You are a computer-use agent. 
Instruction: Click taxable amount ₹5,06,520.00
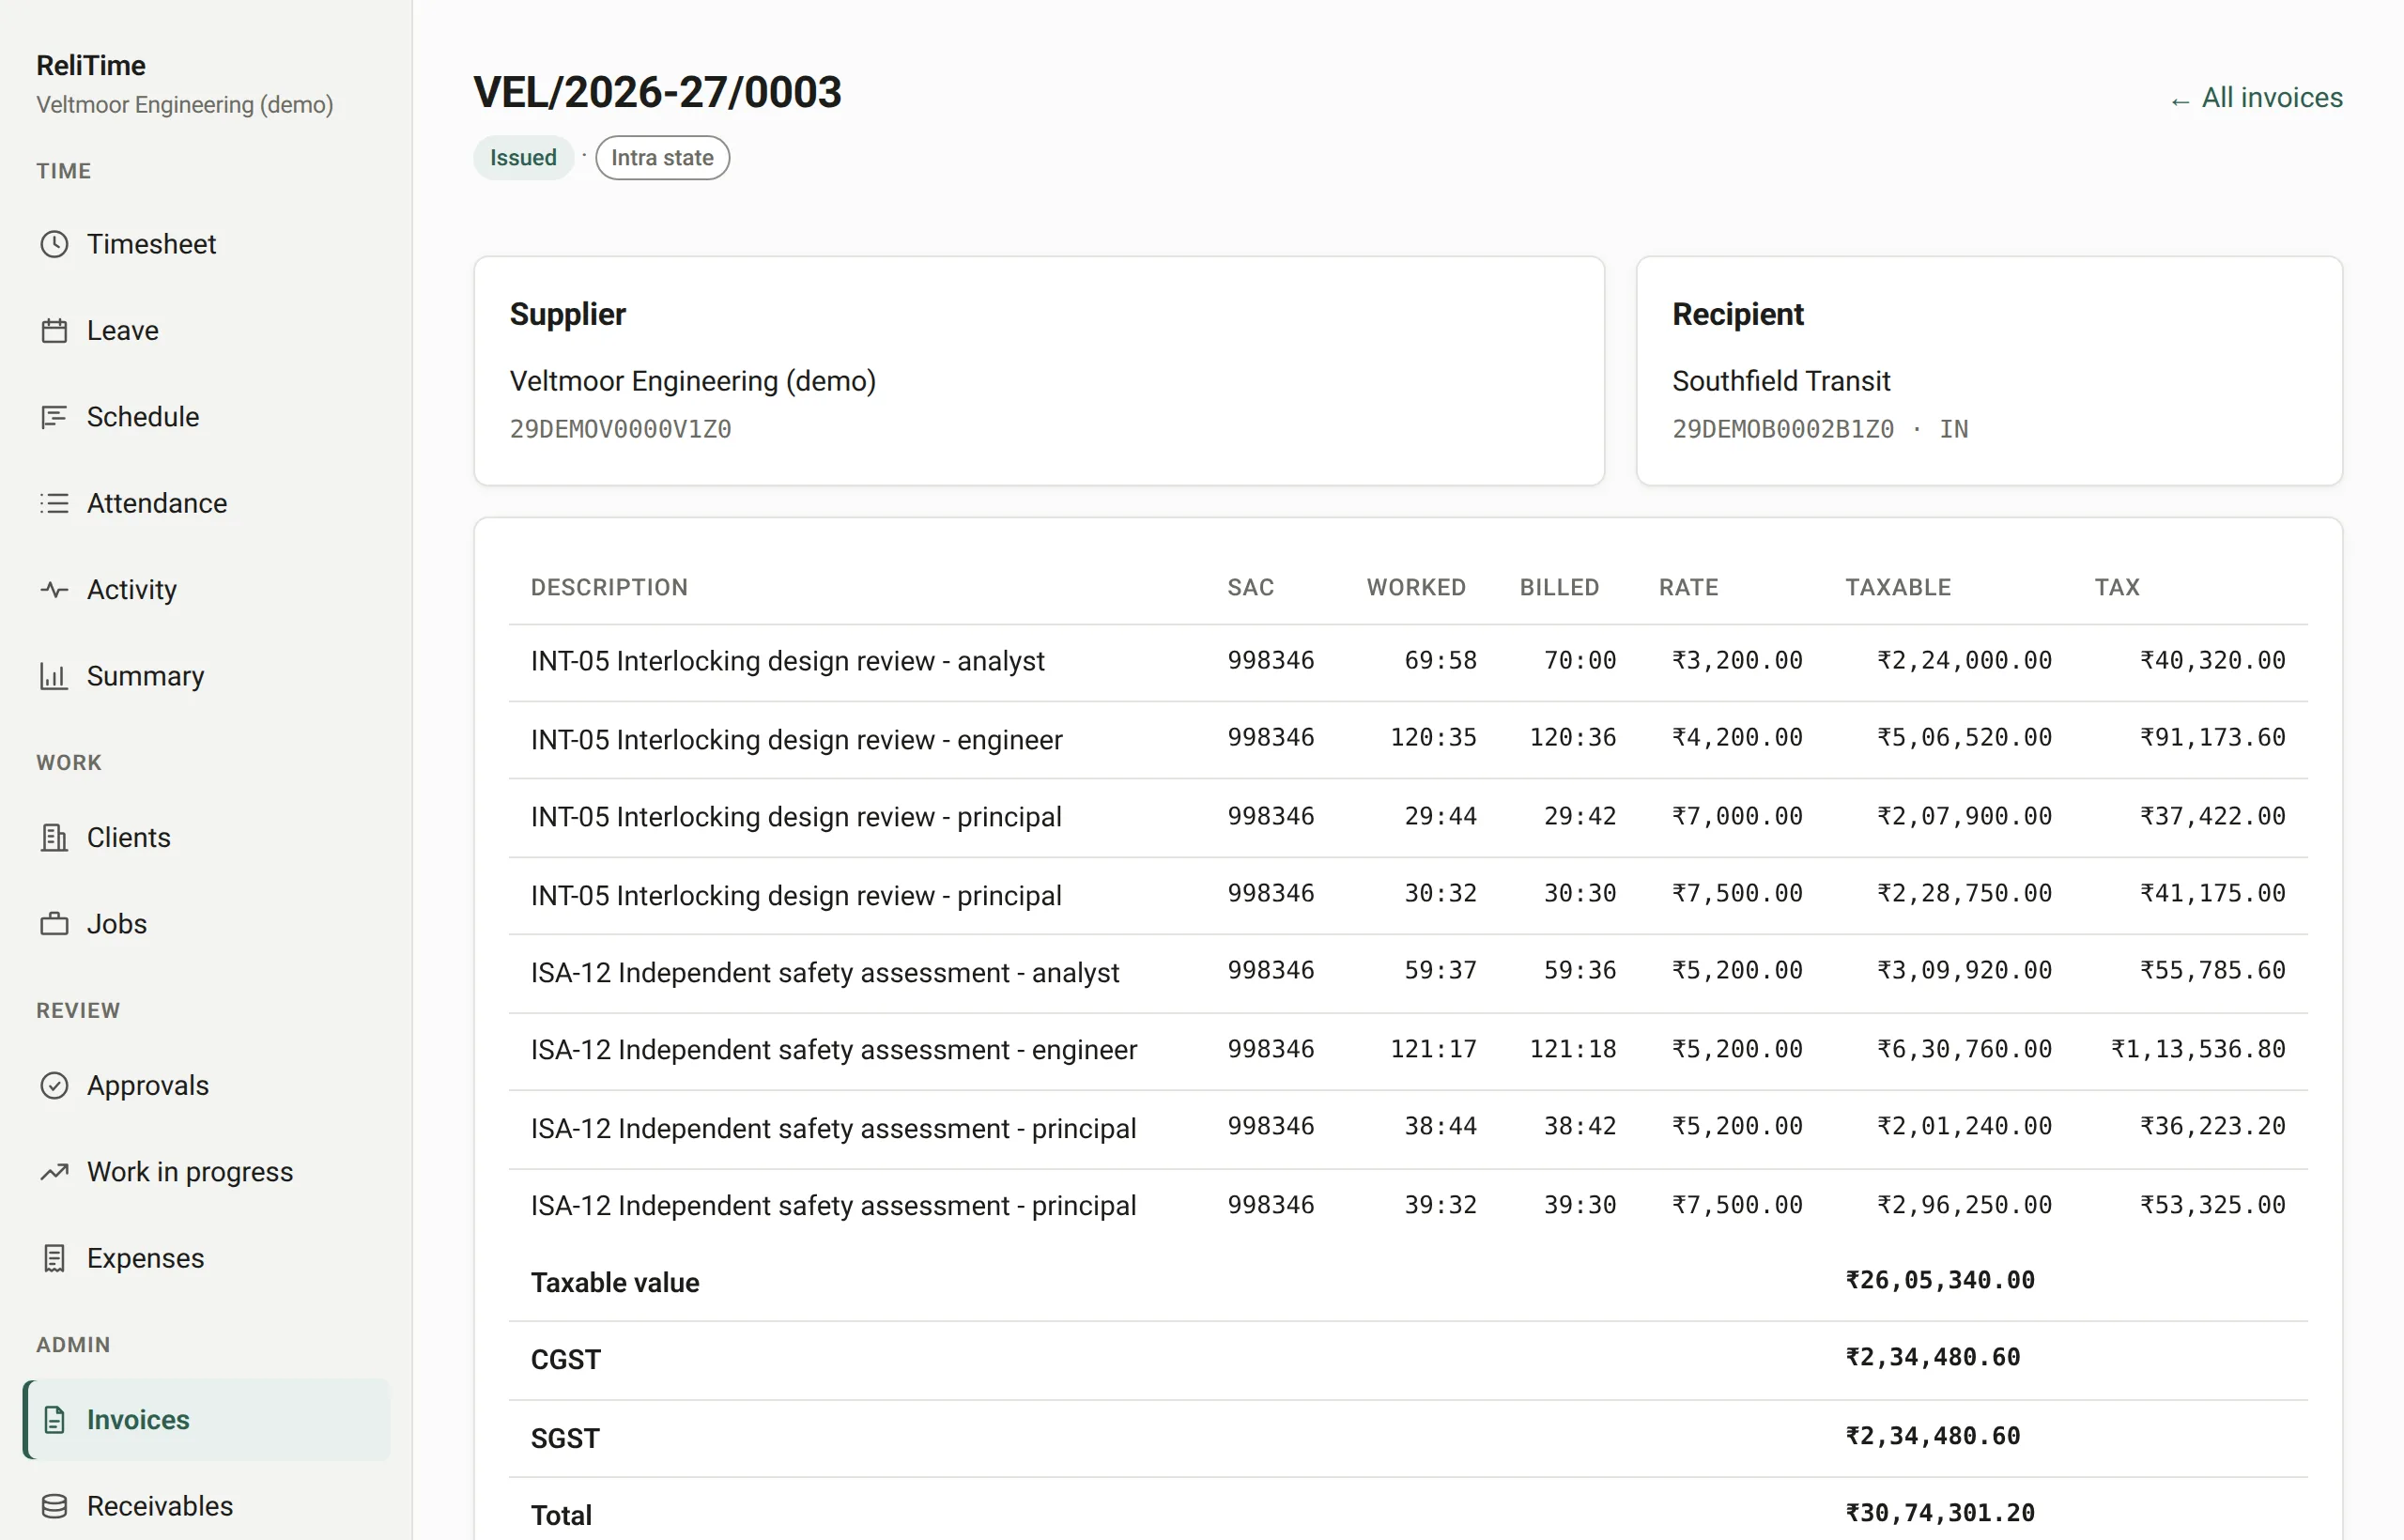click(1964, 738)
